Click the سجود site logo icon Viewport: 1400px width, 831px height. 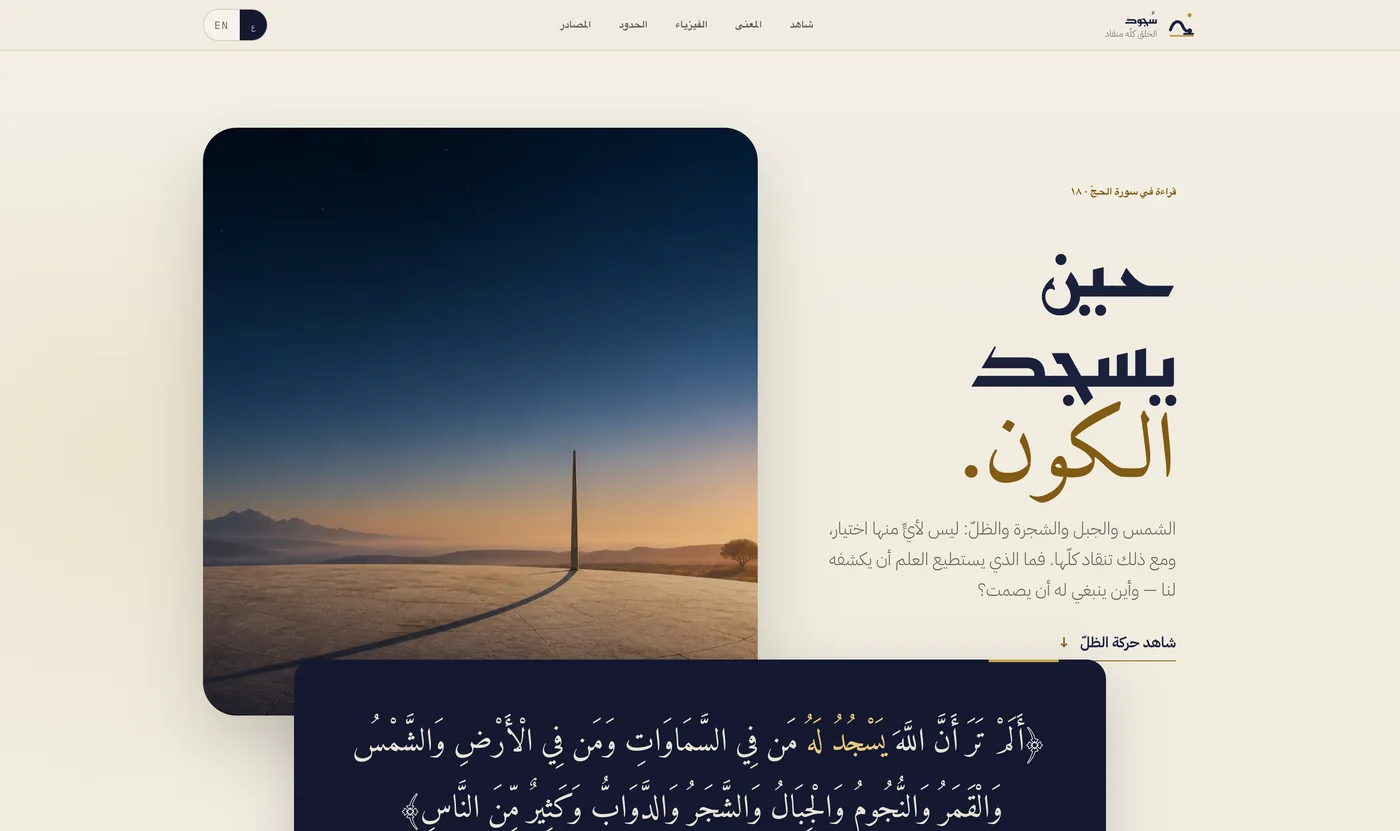pyautogui.click(x=1181, y=26)
